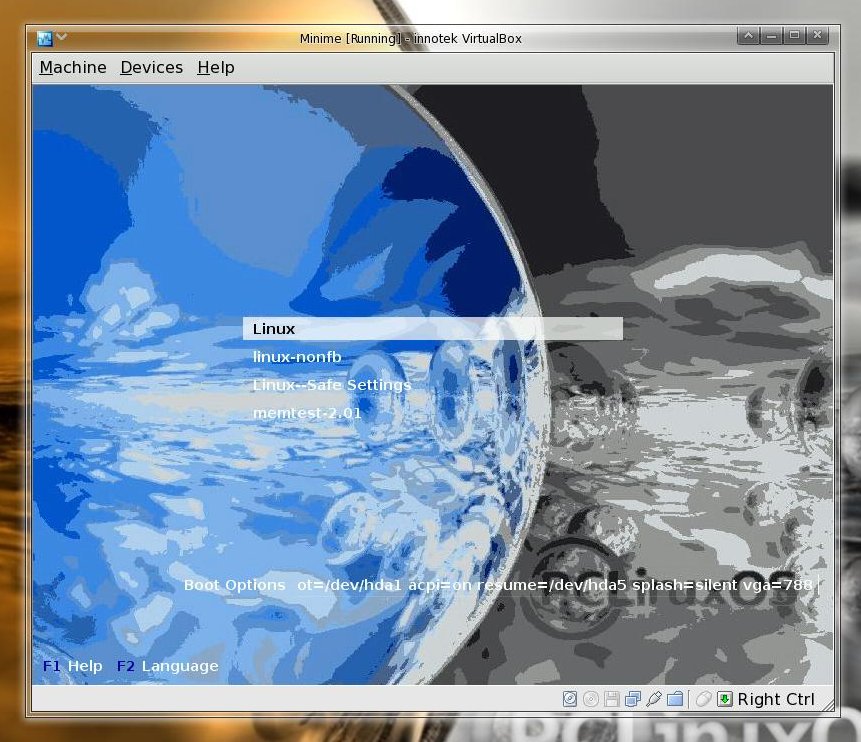Click the F2 Language shortcut label

point(167,666)
